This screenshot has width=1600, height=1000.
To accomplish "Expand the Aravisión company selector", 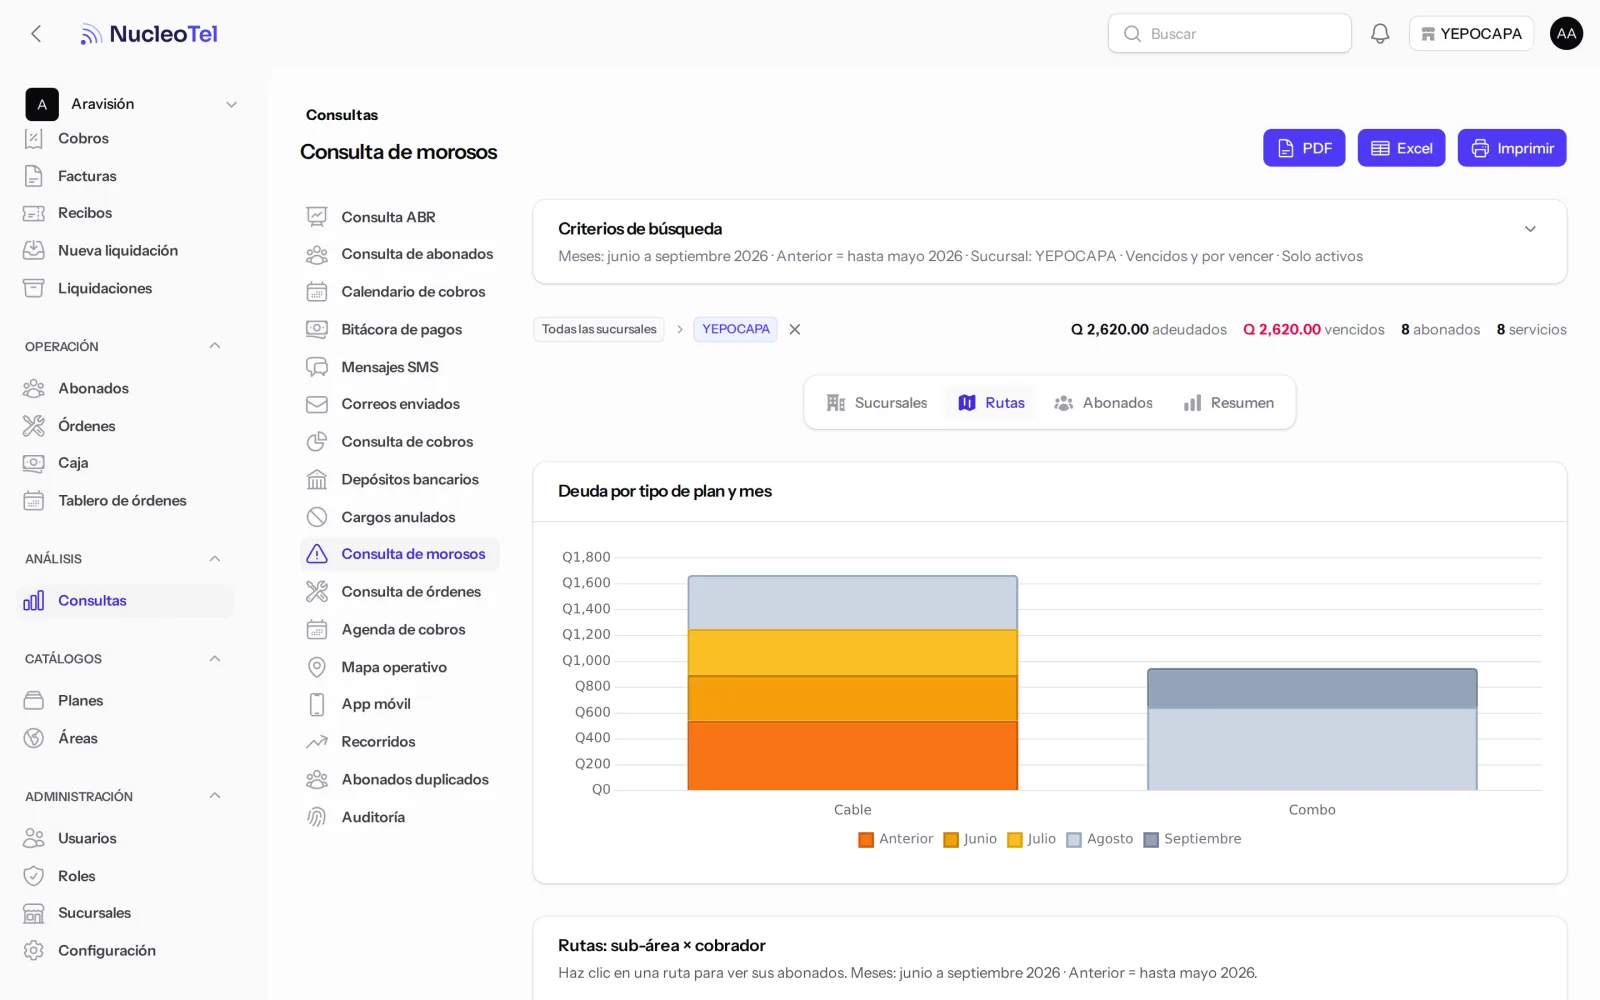I will [x=132, y=104].
